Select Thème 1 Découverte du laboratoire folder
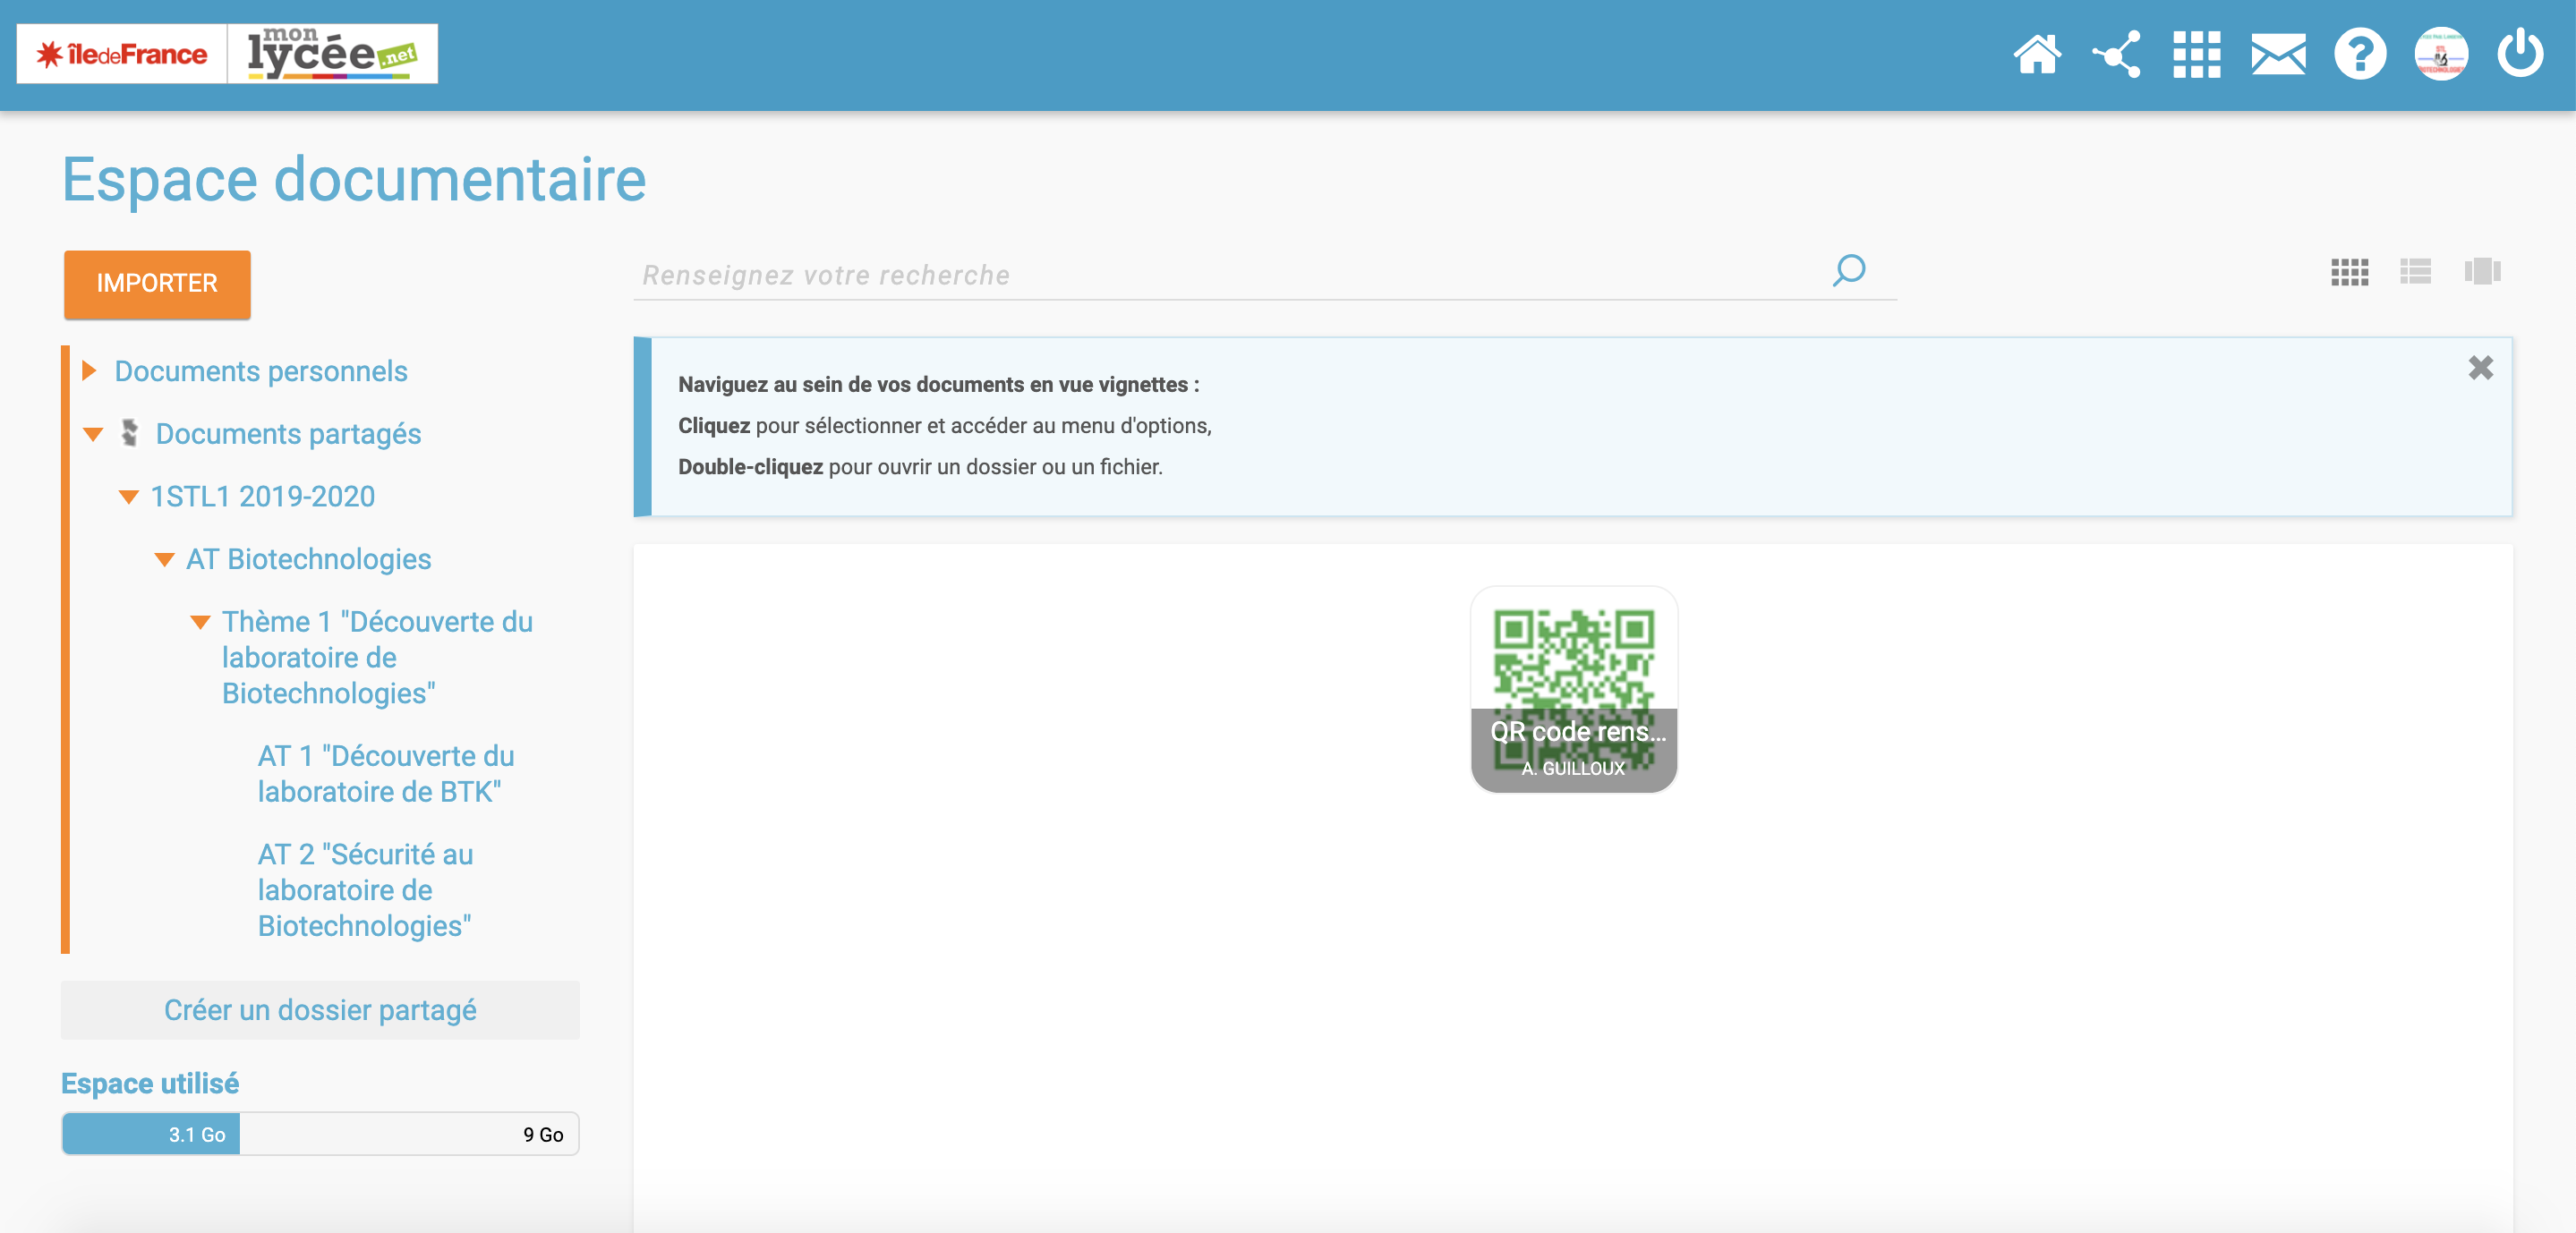2576x1233 pixels. (x=377, y=658)
